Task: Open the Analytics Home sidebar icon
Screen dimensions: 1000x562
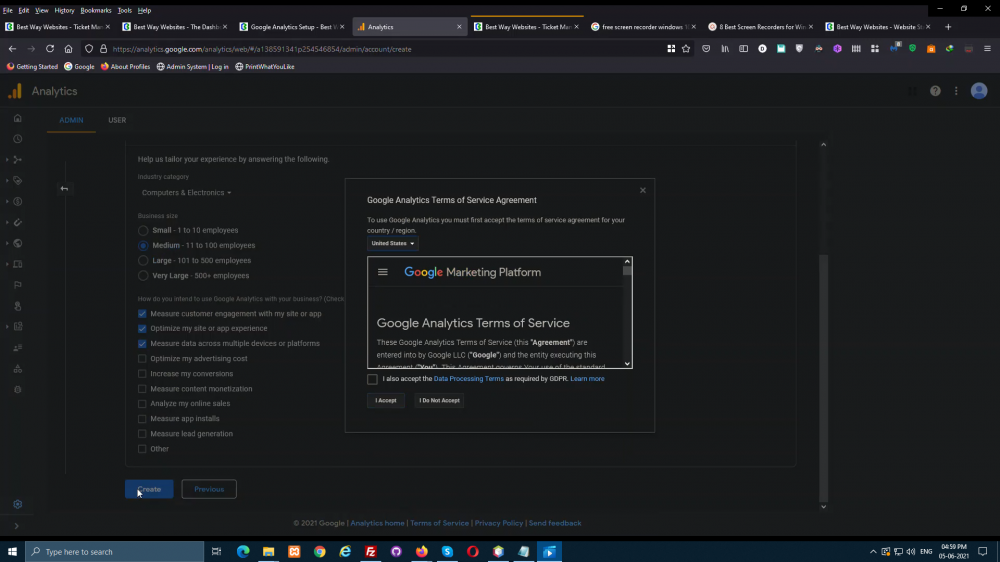Action: tap(18, 118)
